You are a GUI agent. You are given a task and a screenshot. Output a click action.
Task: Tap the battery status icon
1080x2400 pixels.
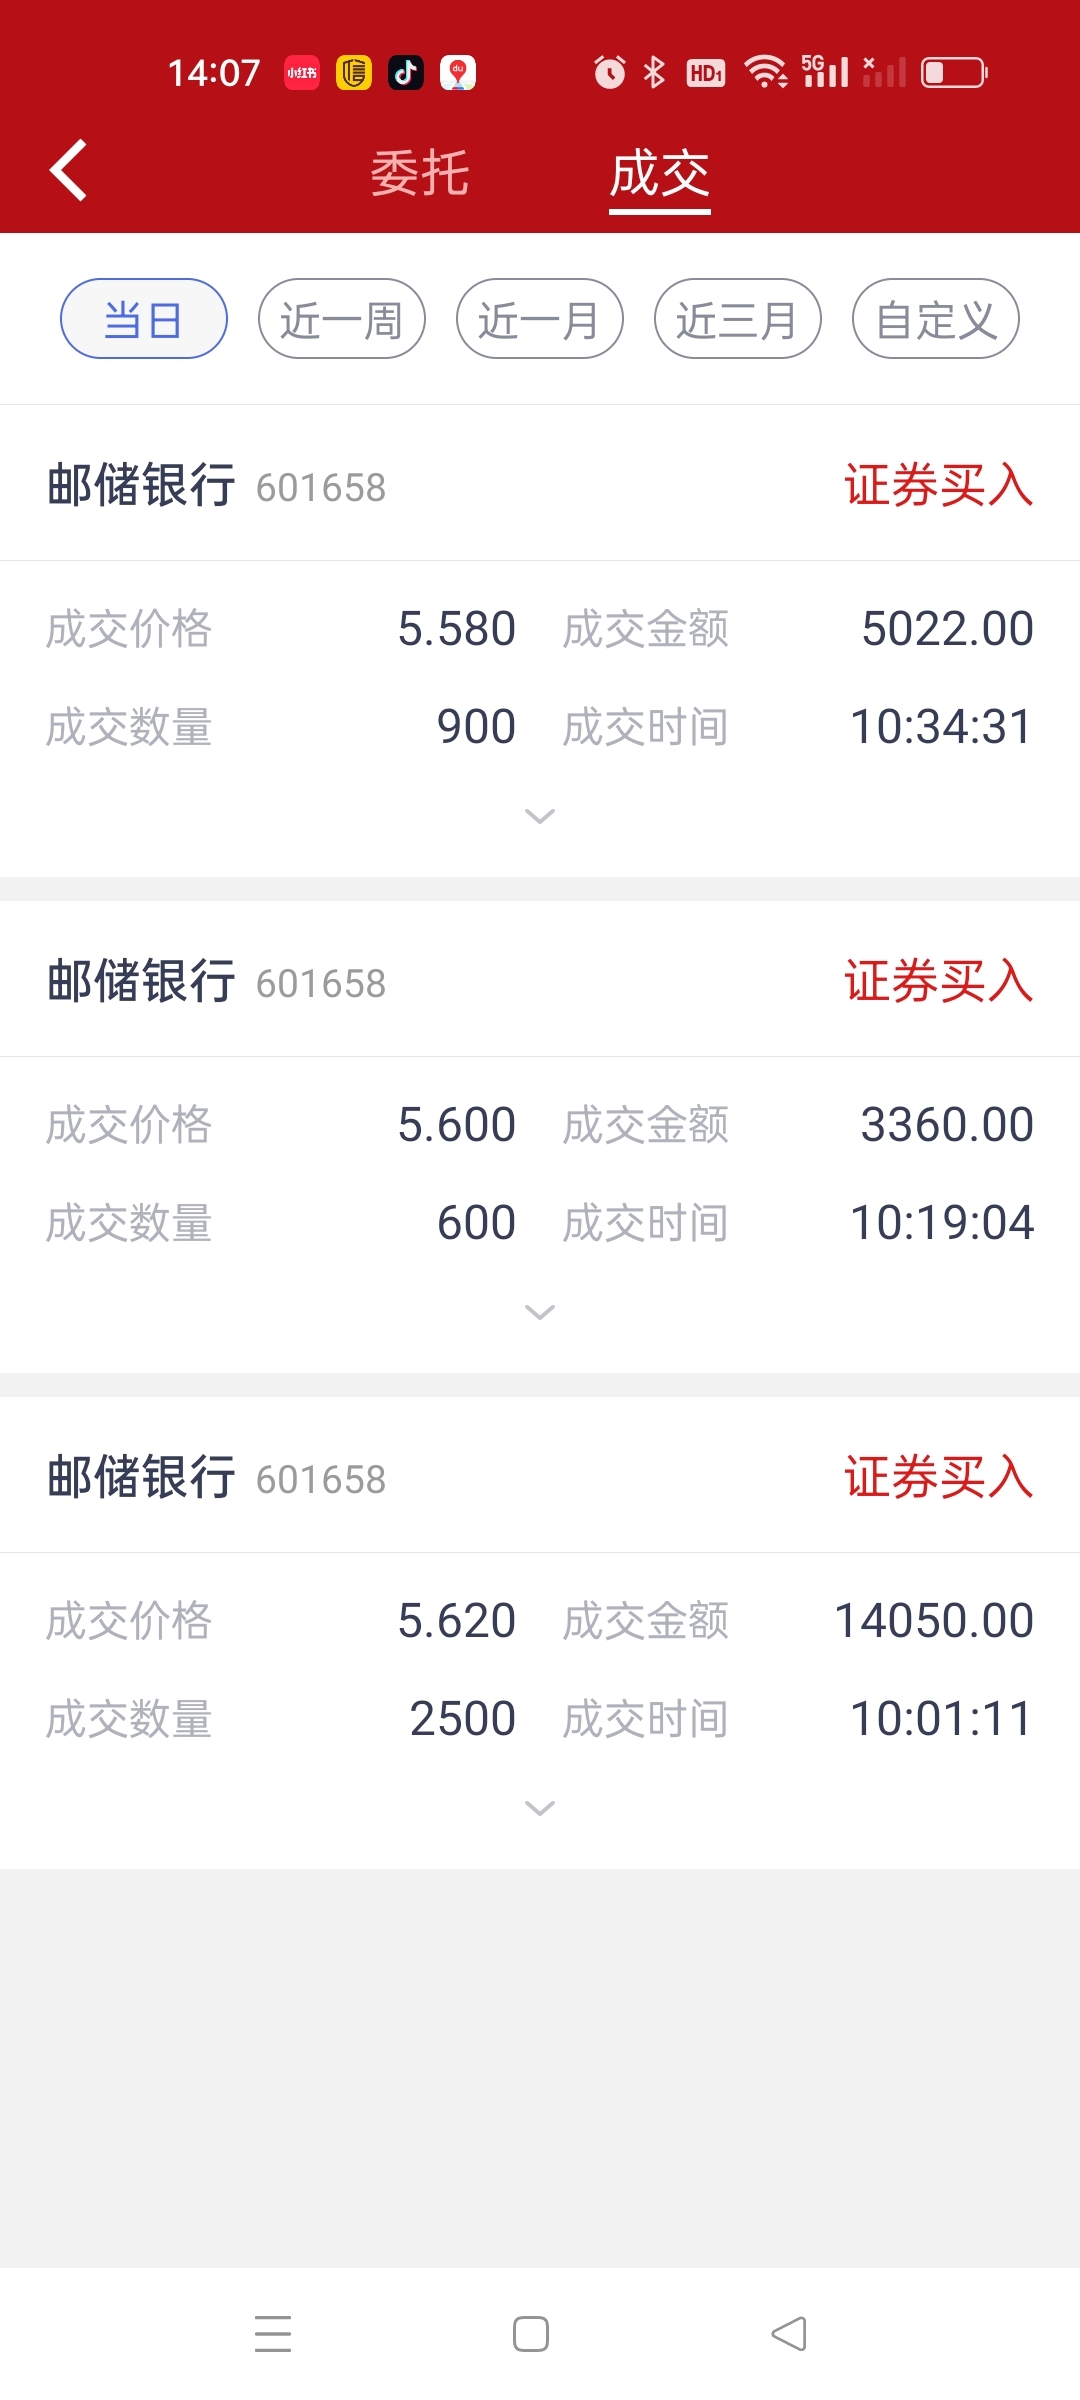(954, 72)
